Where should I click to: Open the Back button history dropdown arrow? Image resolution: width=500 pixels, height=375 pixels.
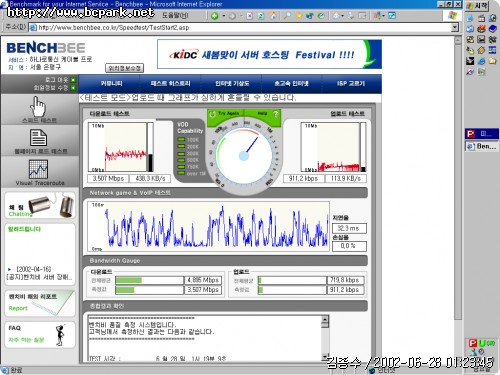pos(224,16)
